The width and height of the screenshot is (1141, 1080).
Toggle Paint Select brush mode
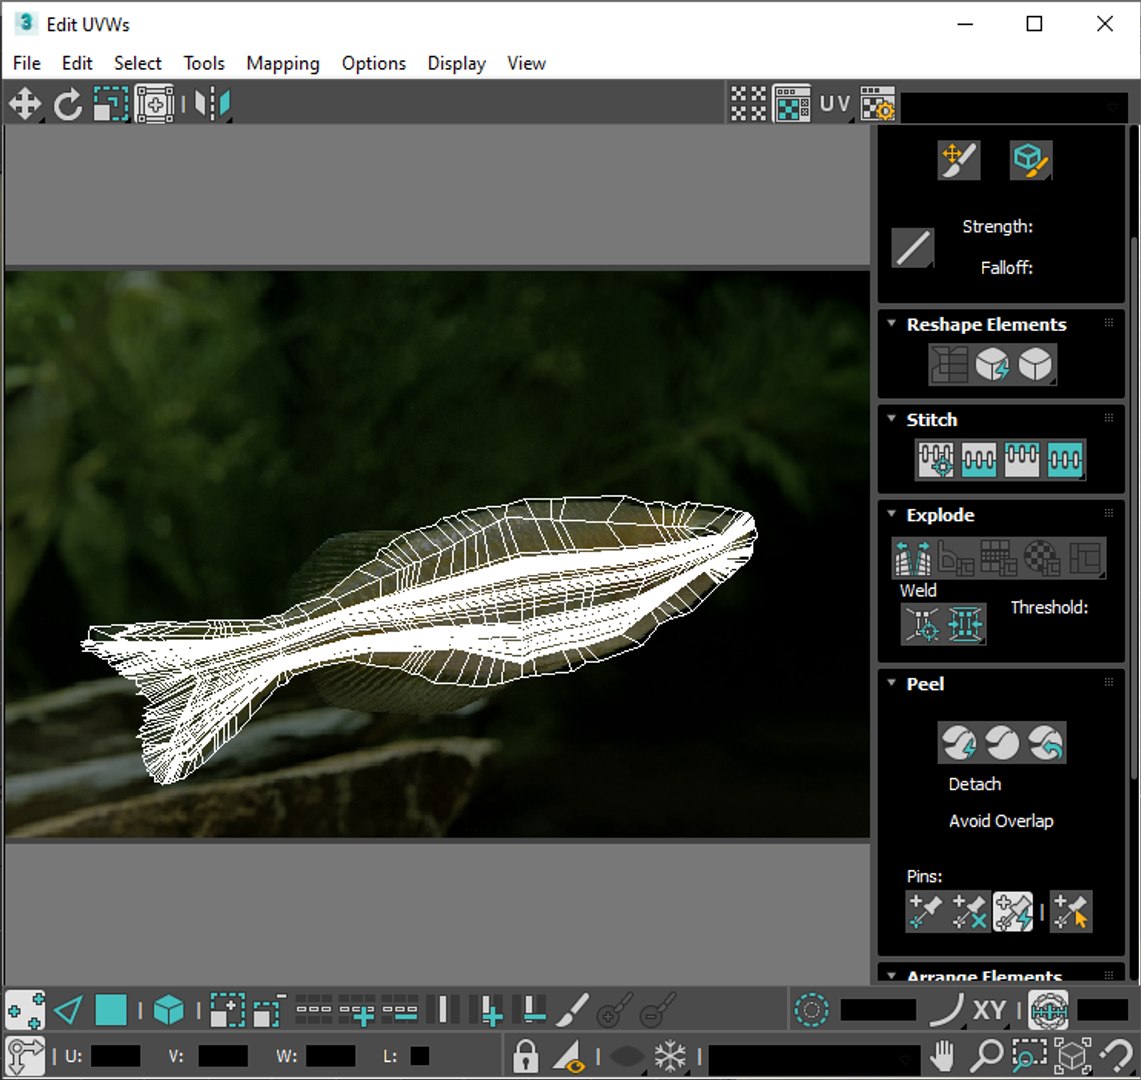point(573,1010)
